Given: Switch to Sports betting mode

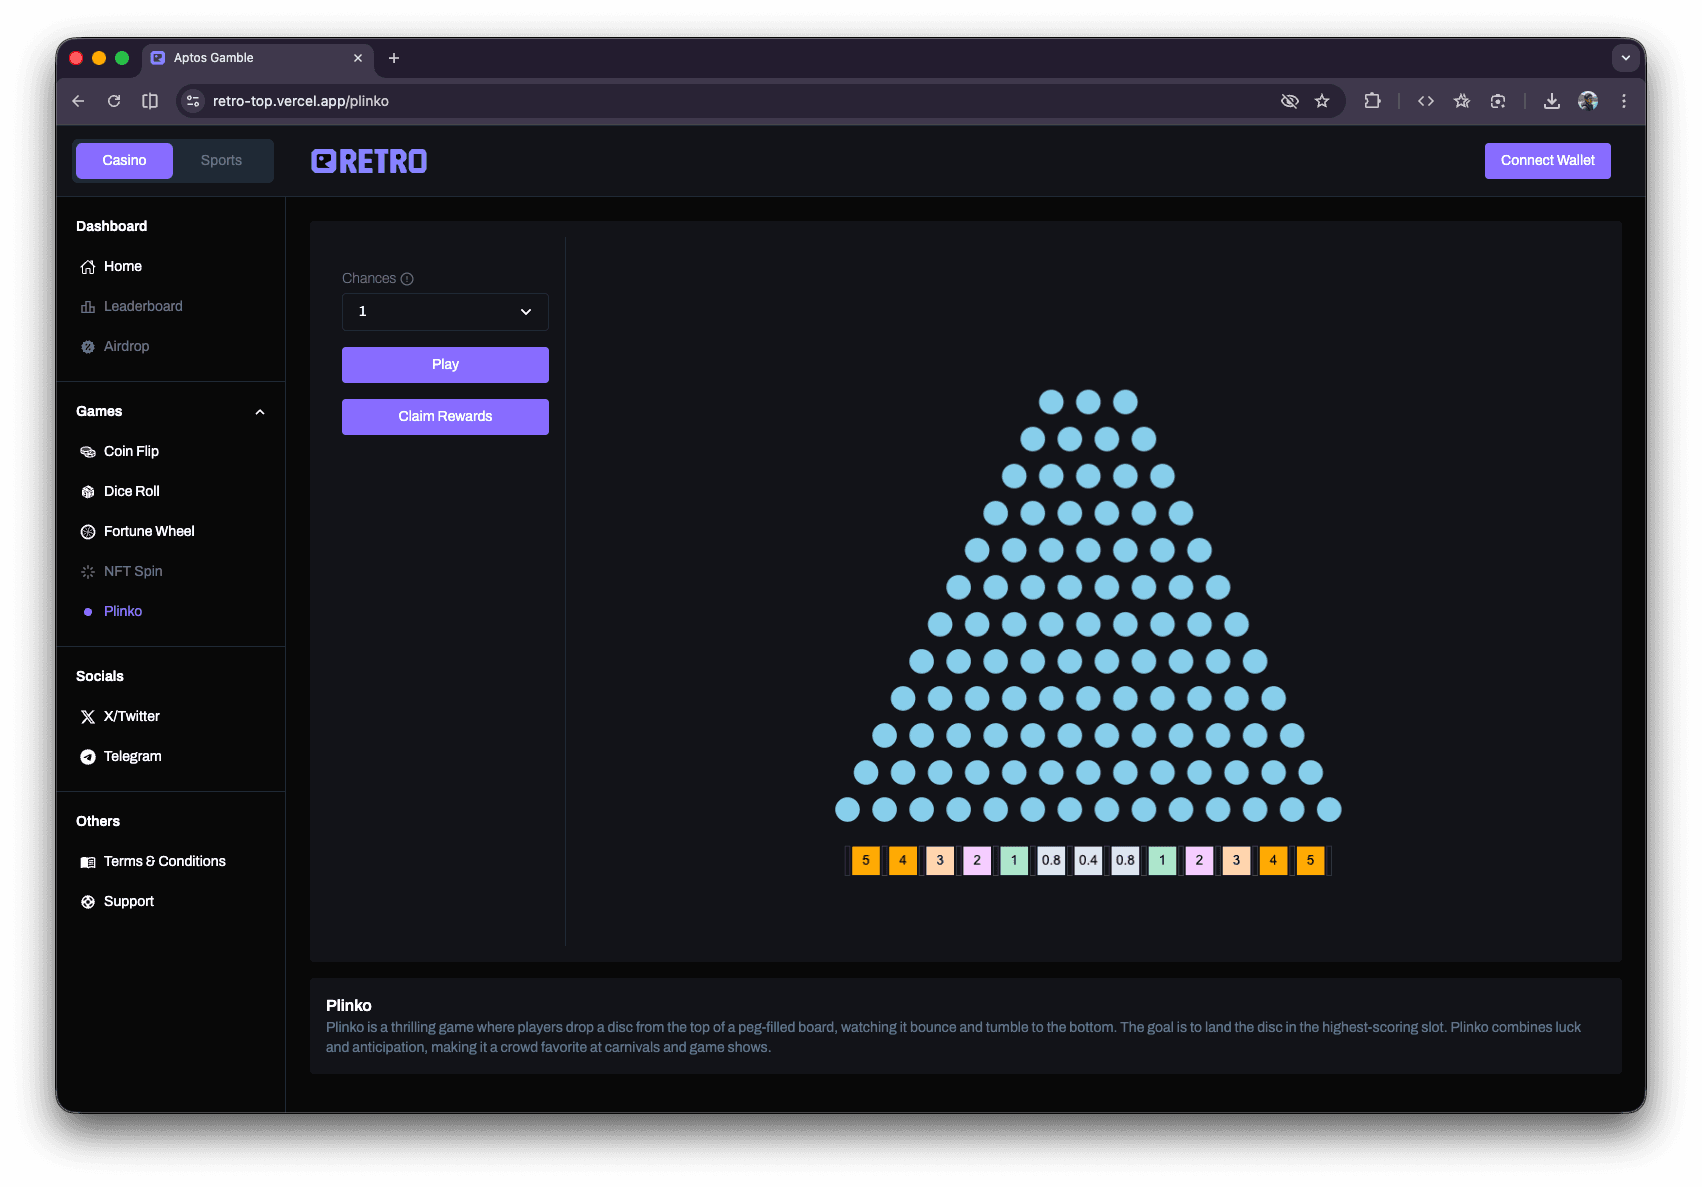Looking at the screenshot, I should tap(221, 160).
